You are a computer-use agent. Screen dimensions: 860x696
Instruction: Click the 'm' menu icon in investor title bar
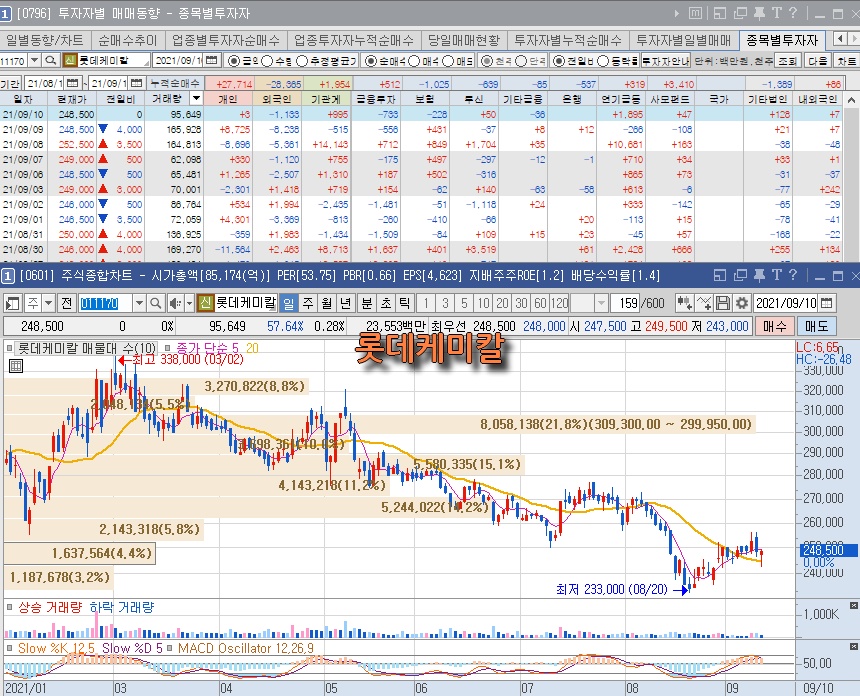coord(695,13)
